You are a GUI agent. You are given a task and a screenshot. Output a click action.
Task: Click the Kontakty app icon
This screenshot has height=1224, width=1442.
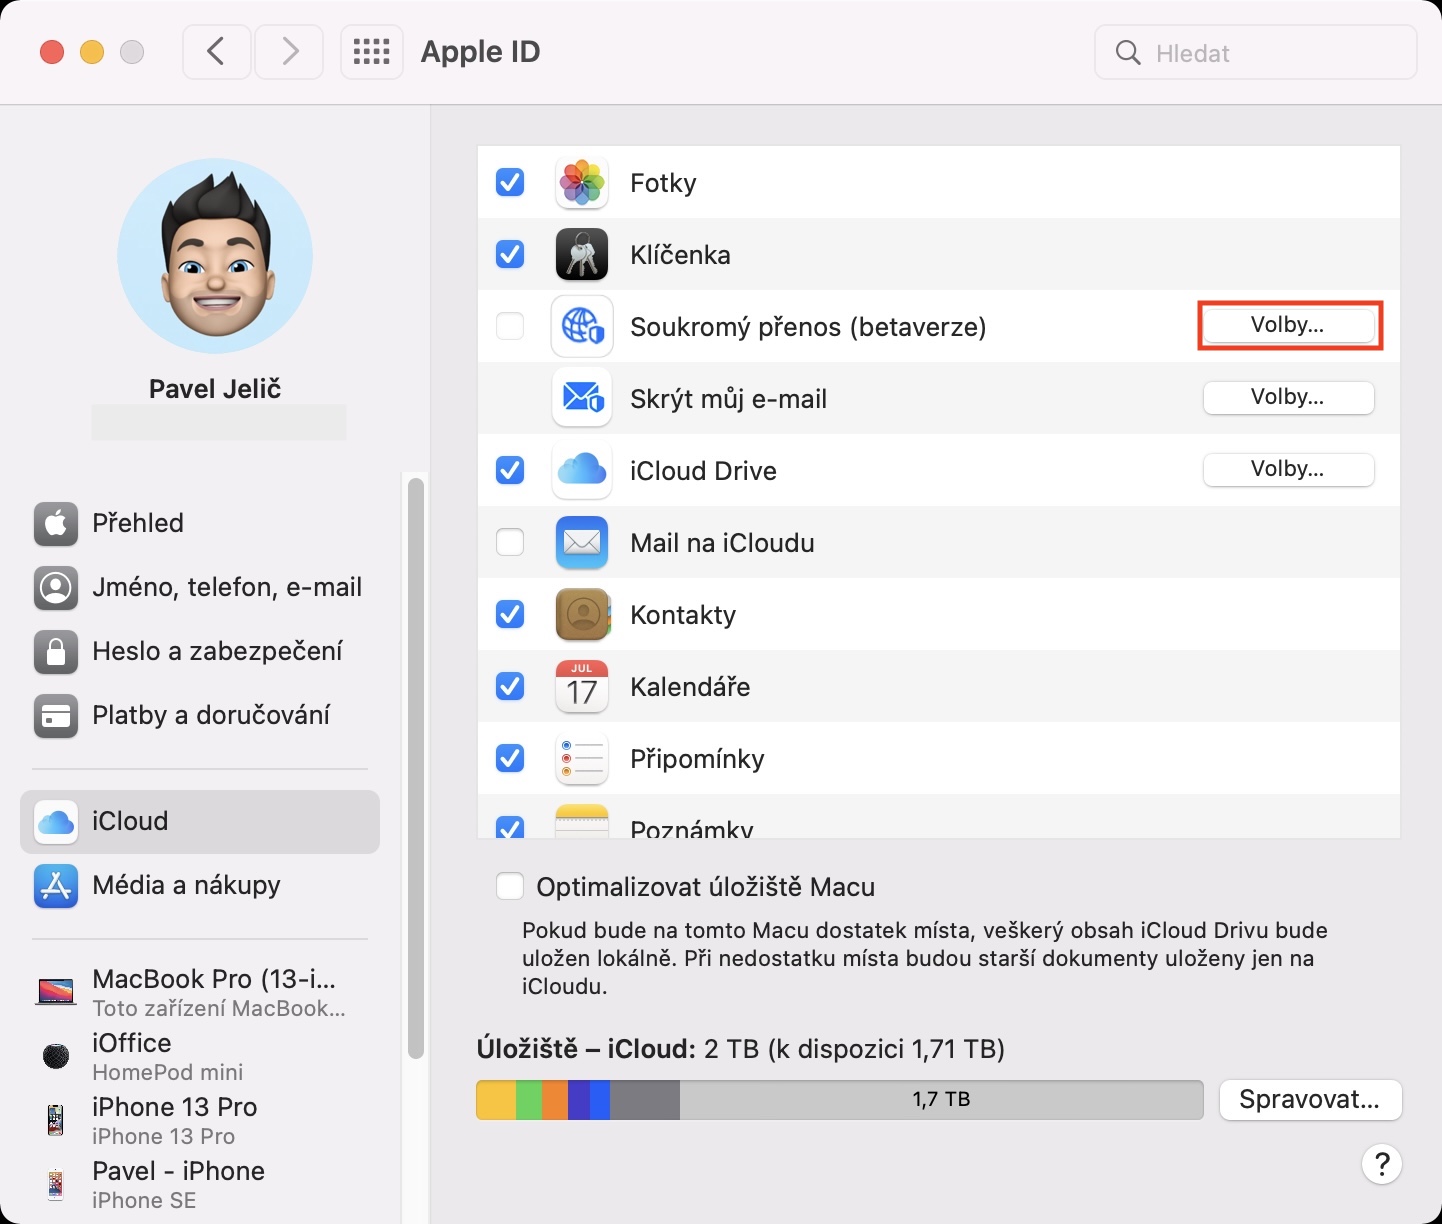581,615
